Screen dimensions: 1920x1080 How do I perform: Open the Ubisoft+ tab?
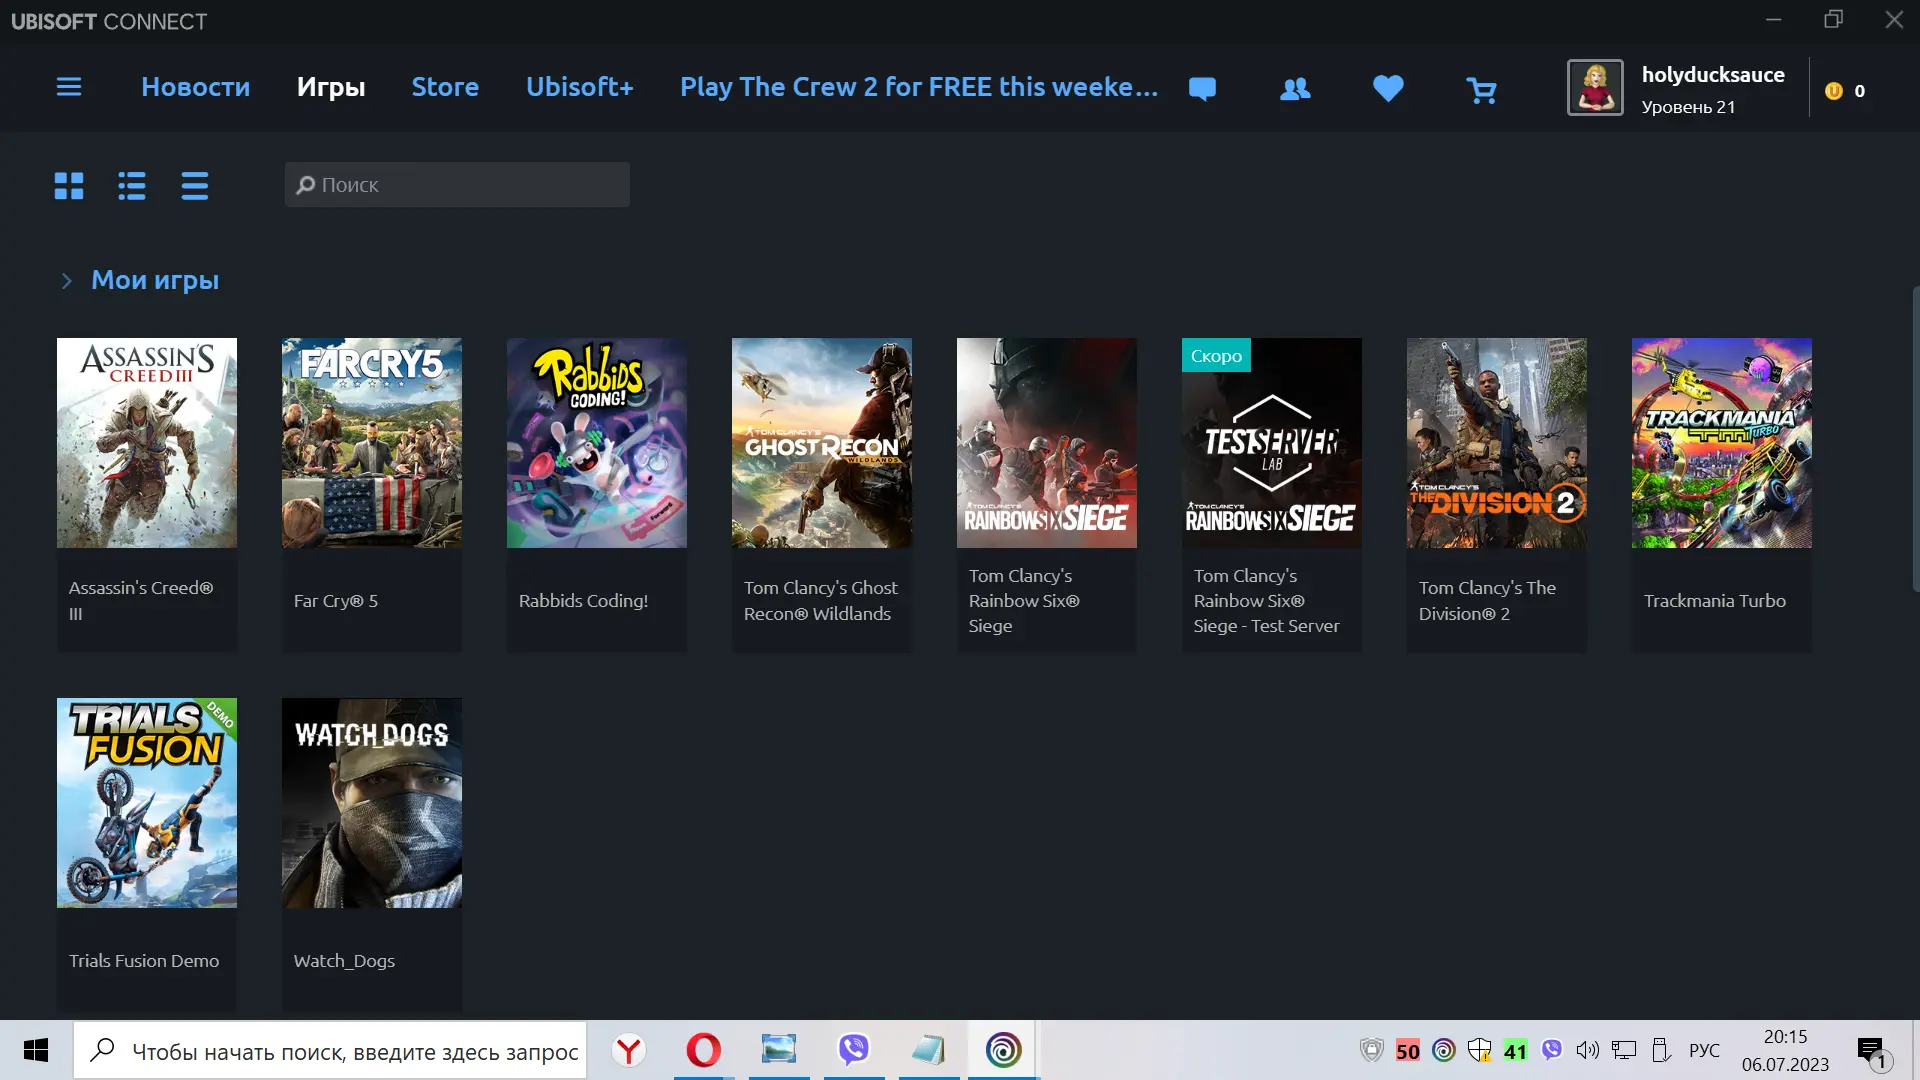coord(580,87)
